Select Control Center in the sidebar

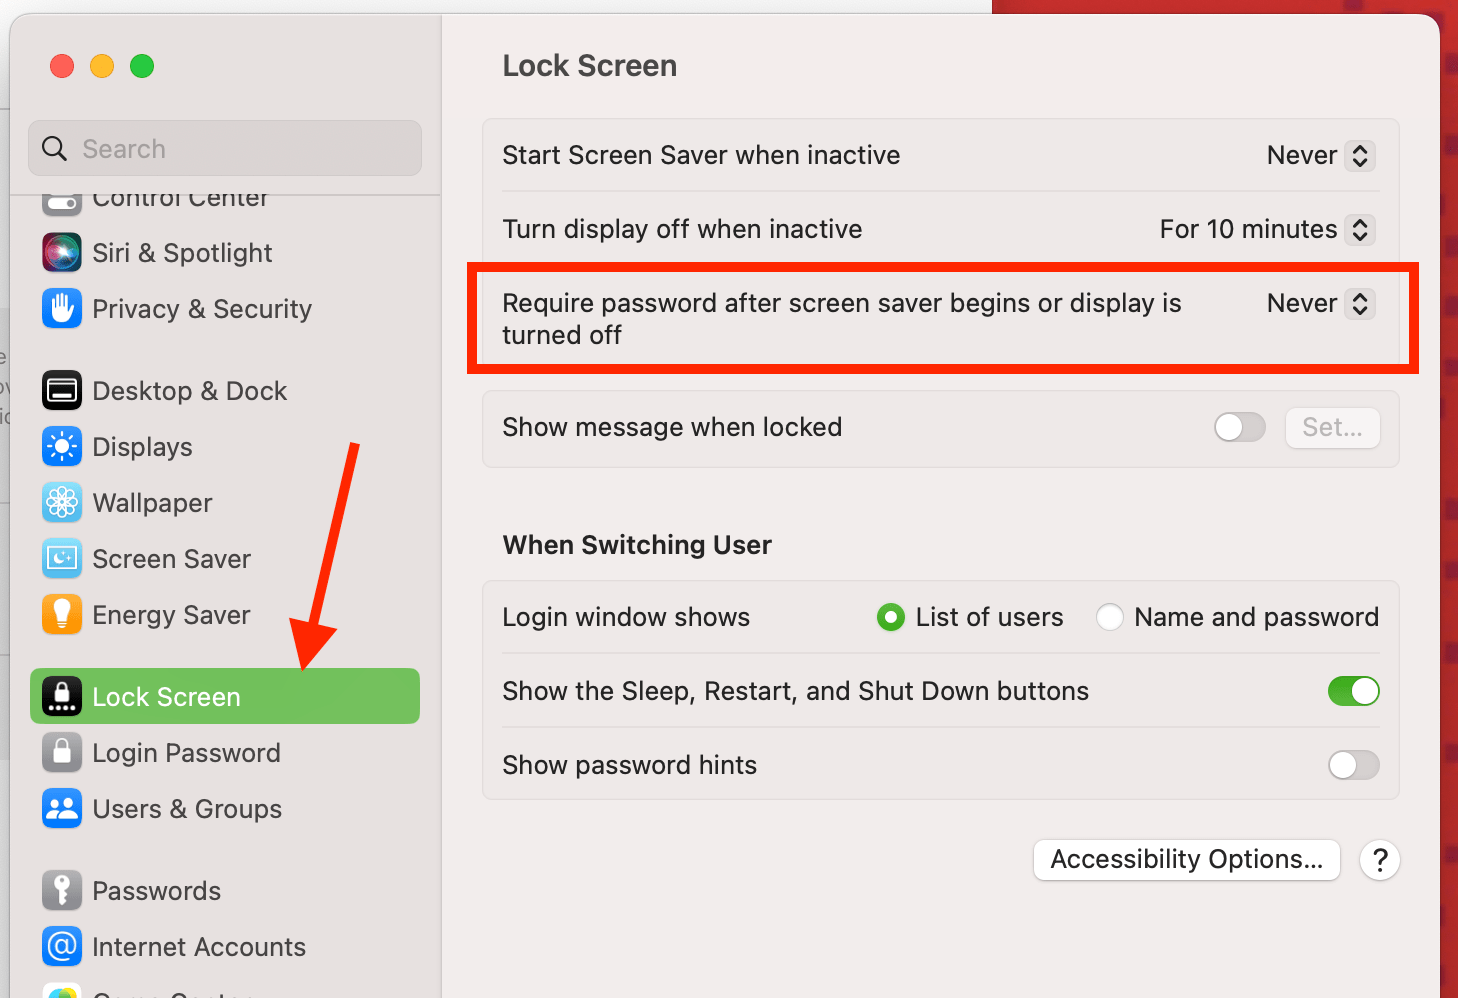click(180, 198)
